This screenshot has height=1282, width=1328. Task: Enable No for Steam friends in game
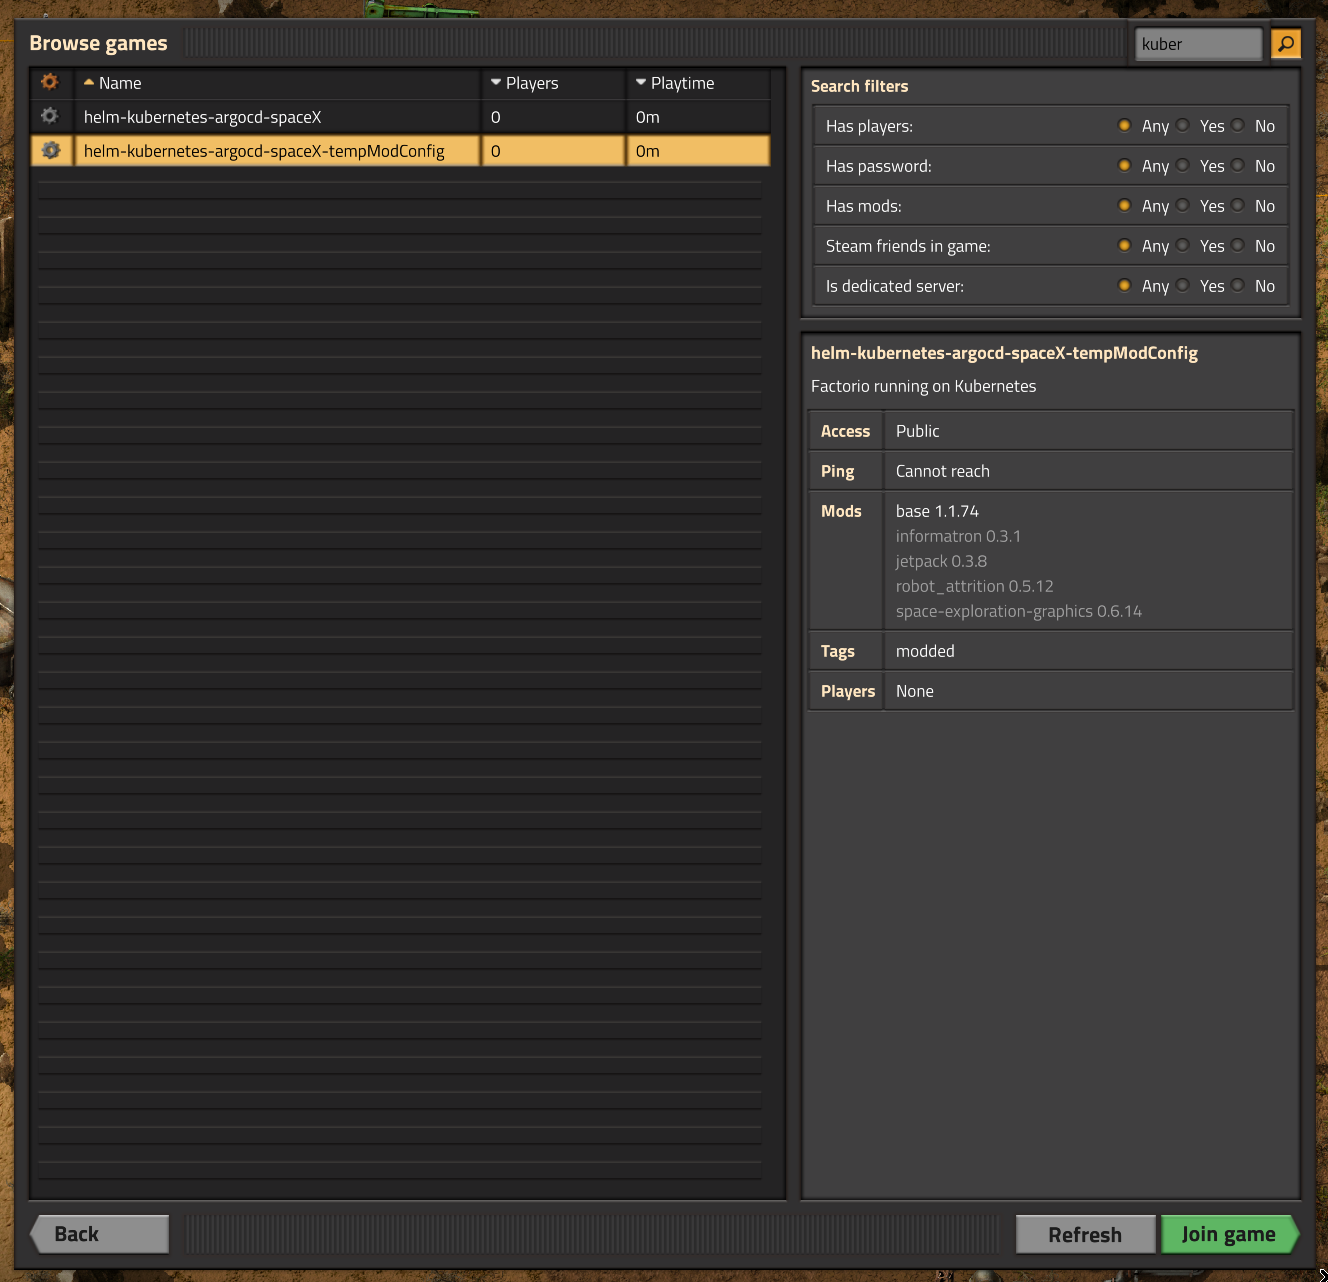pos(1238,245)
